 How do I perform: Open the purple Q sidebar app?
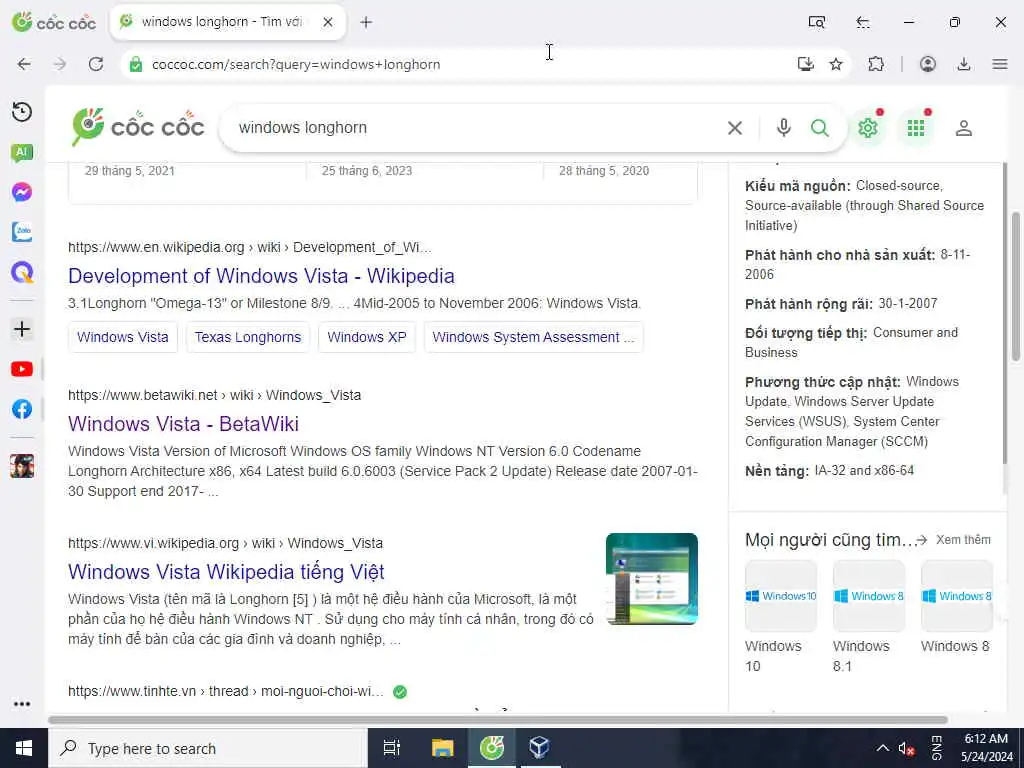(x=22, y=272)
